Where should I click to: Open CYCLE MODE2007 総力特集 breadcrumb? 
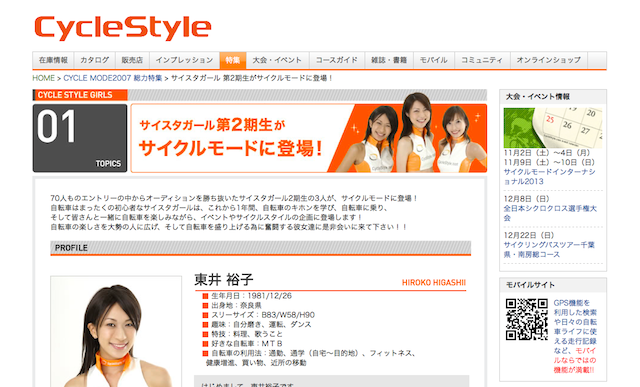pos(113,78)
